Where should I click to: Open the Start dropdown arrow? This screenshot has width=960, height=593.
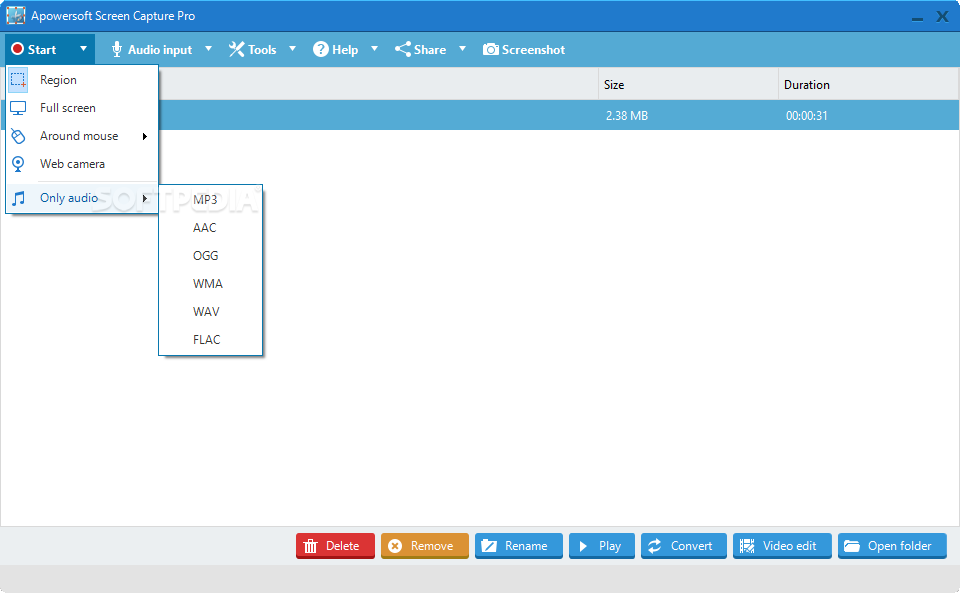(x=83, y=48)
